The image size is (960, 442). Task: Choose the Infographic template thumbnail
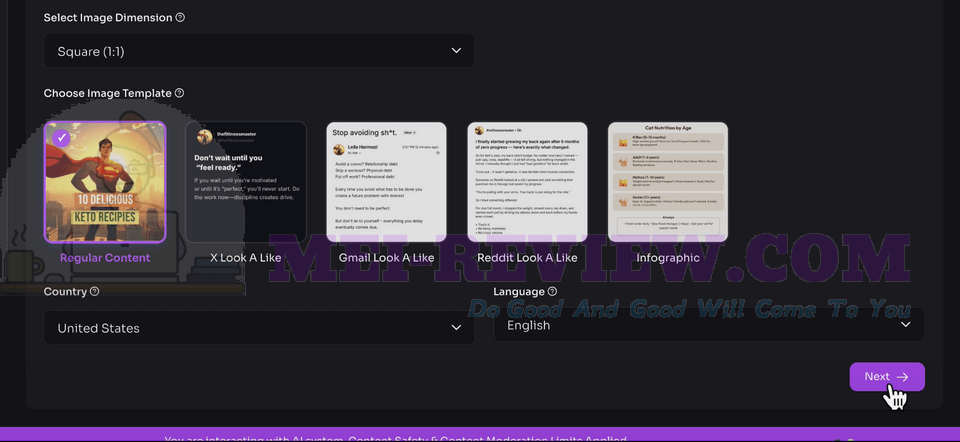tap(668, 182)
